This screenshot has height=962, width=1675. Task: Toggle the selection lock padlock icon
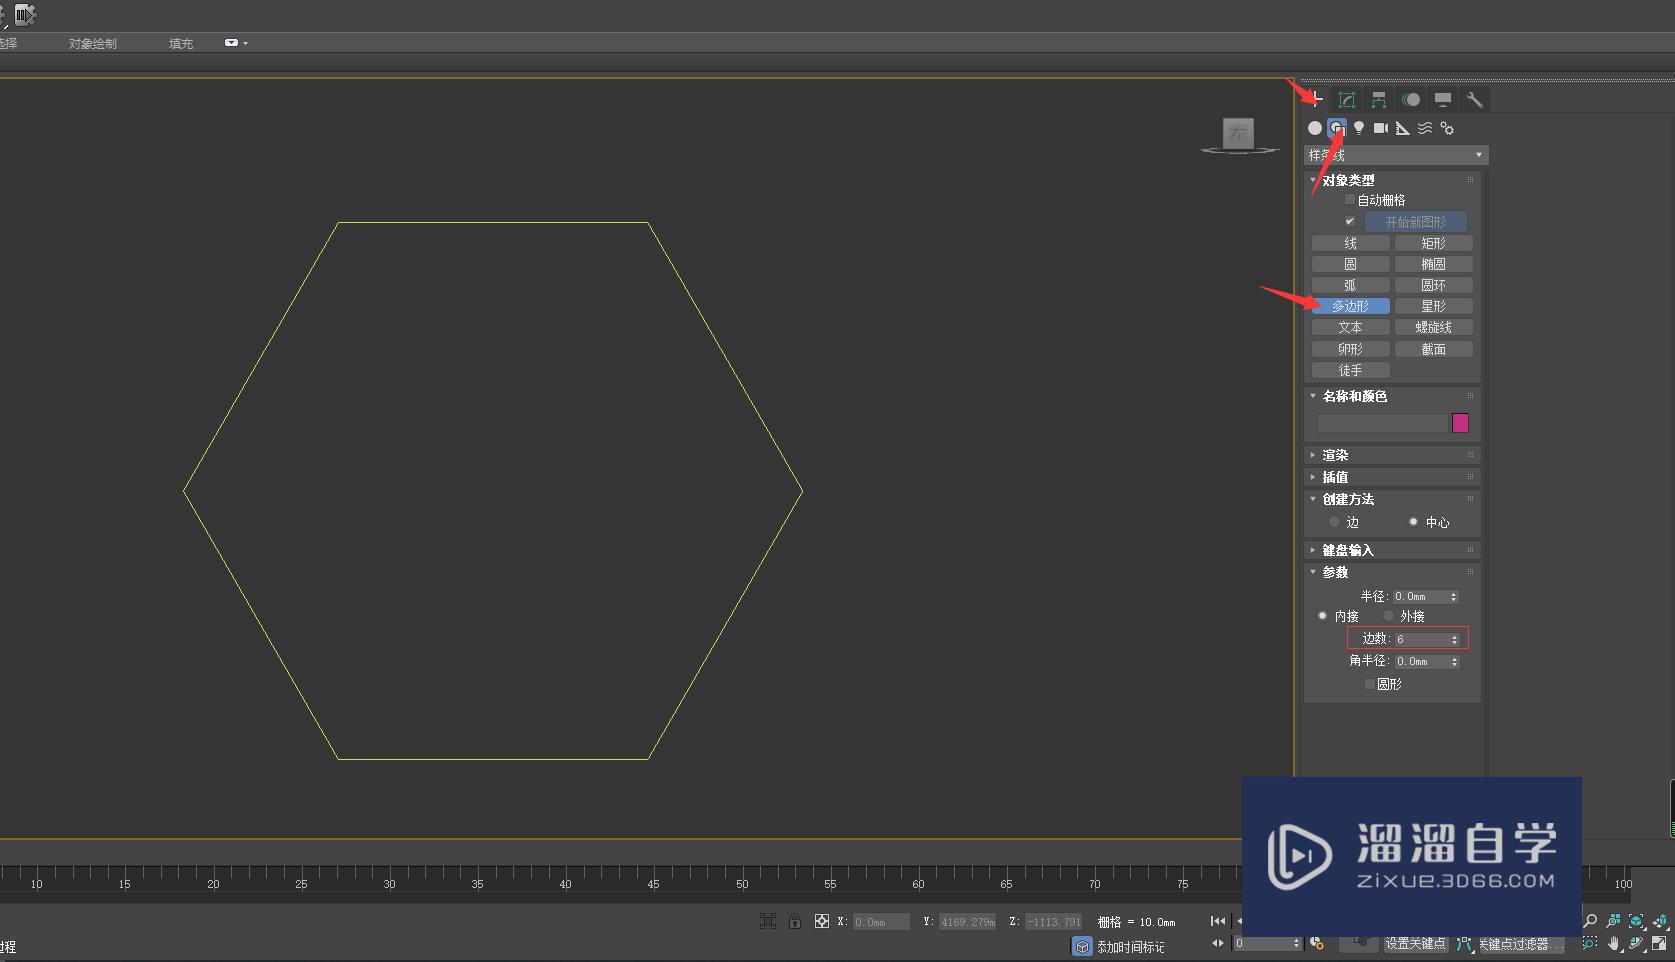tap(794, 921)
